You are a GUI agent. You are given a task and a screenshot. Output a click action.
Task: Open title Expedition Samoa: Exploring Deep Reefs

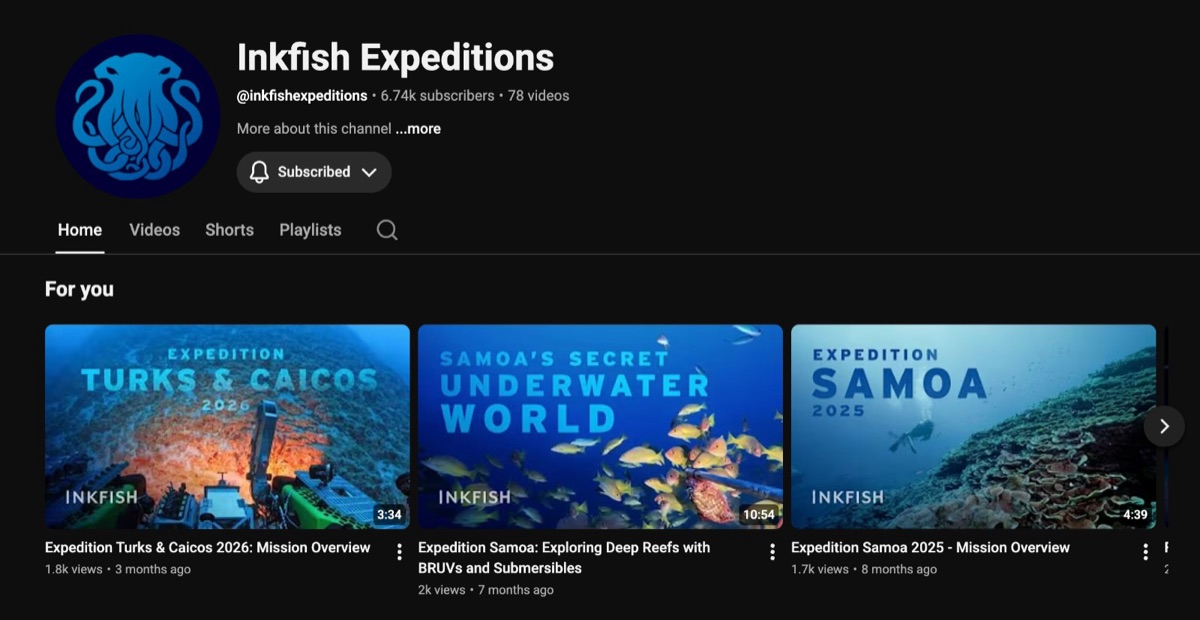pyautogui.click(x=564, y=558)
